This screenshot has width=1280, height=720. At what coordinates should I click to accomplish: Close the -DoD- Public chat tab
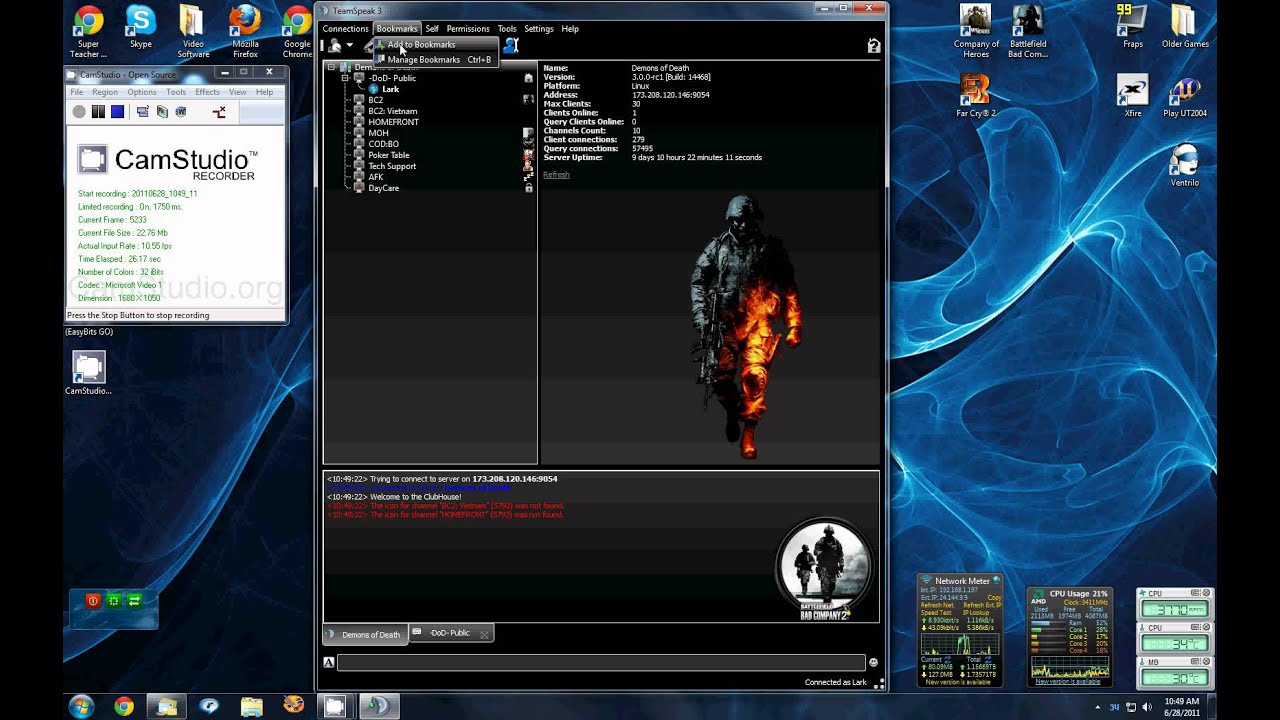pyautogui.click(x=484, y=634)
